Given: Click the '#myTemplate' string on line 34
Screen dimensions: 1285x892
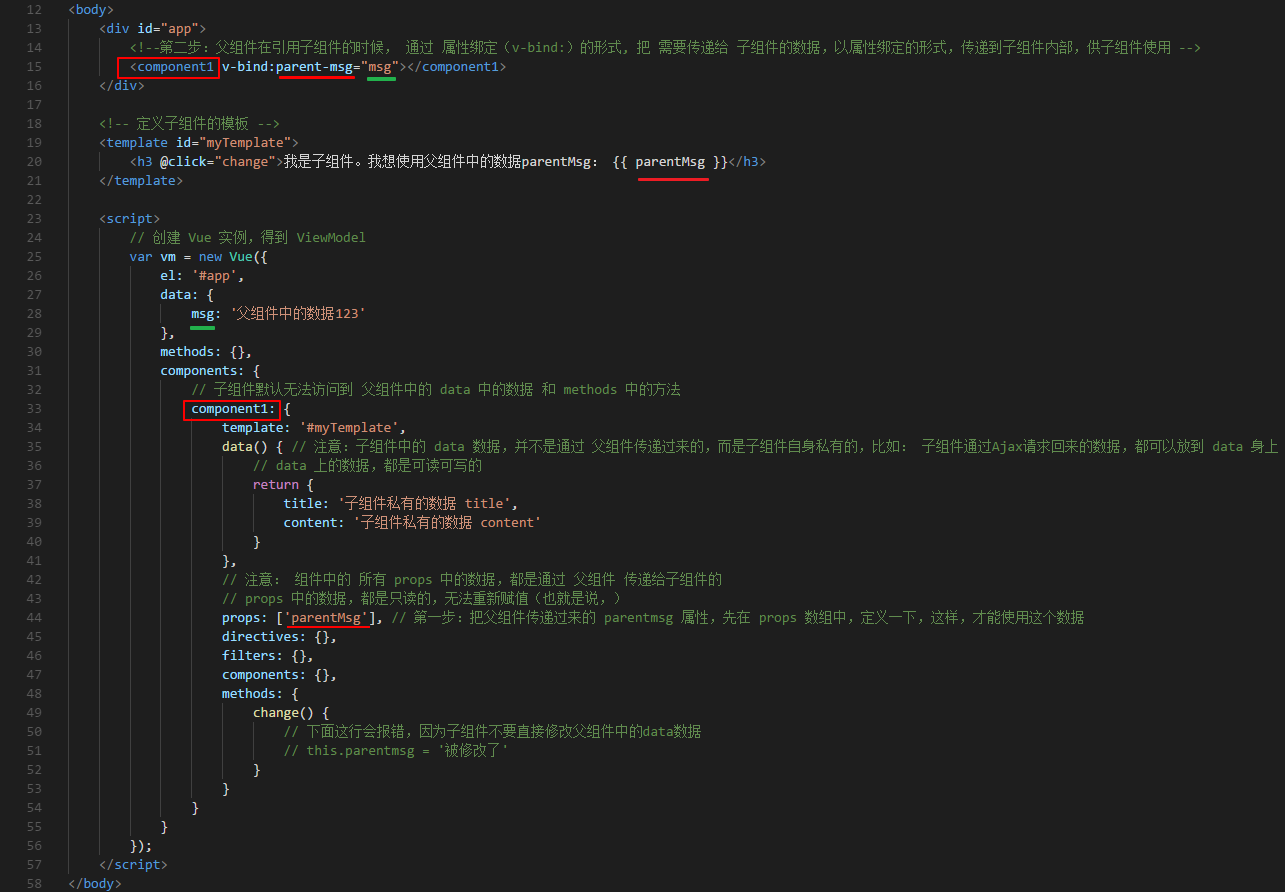Looking at the screenshot, I should click(348, 428).
